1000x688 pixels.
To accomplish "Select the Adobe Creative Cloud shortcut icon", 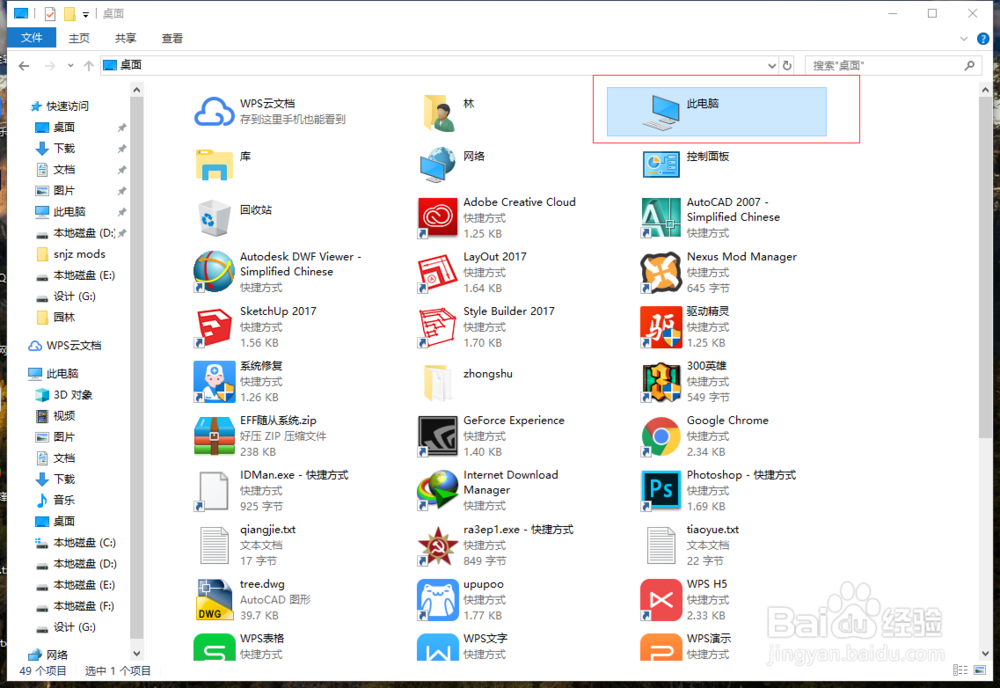I will [438, 218].
